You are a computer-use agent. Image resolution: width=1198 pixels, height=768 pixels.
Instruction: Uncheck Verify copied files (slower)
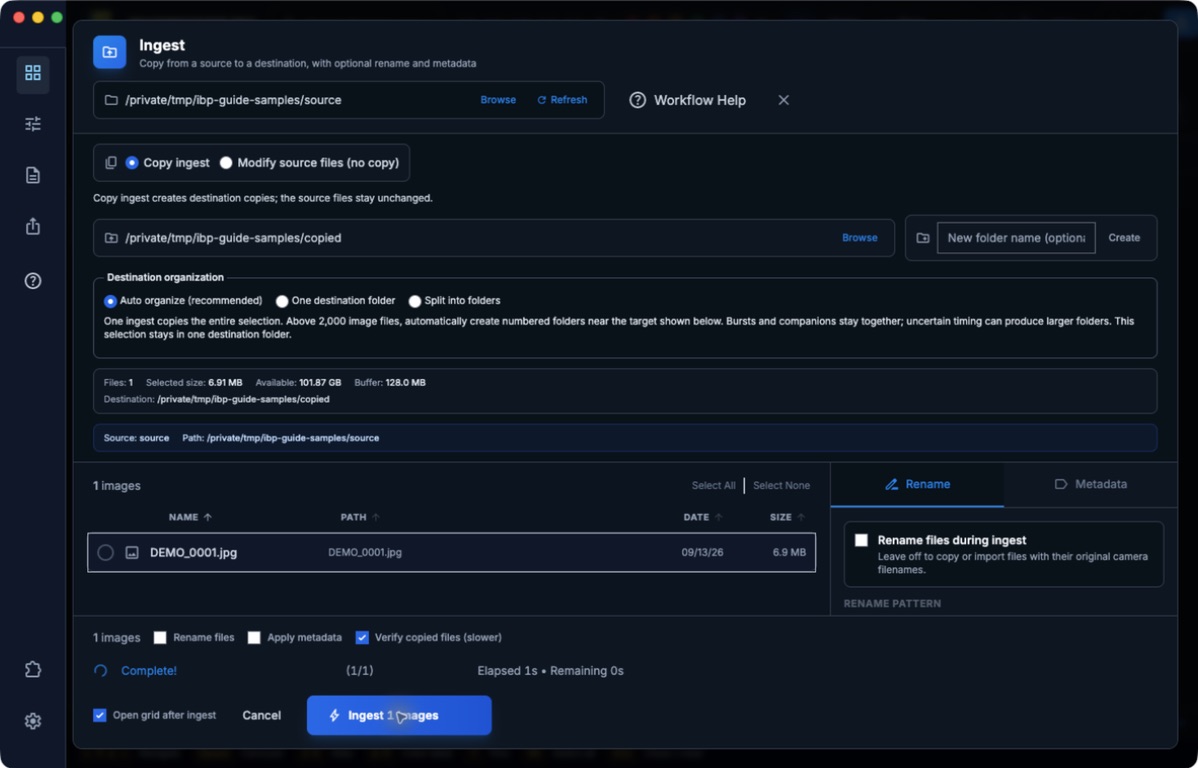pyautogui.click(x=362, y=637)
